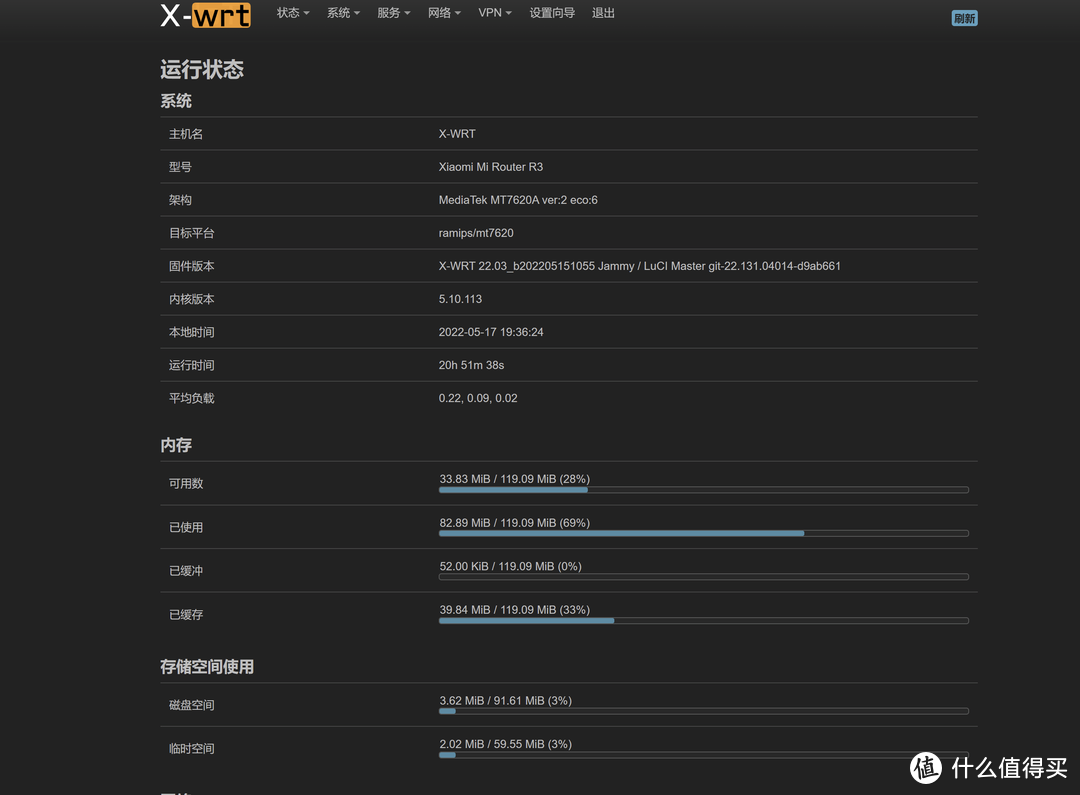This screenshot has height=795, width=1080.
Task: Click the 已缓冲 row label
Action: pos(186,570)
